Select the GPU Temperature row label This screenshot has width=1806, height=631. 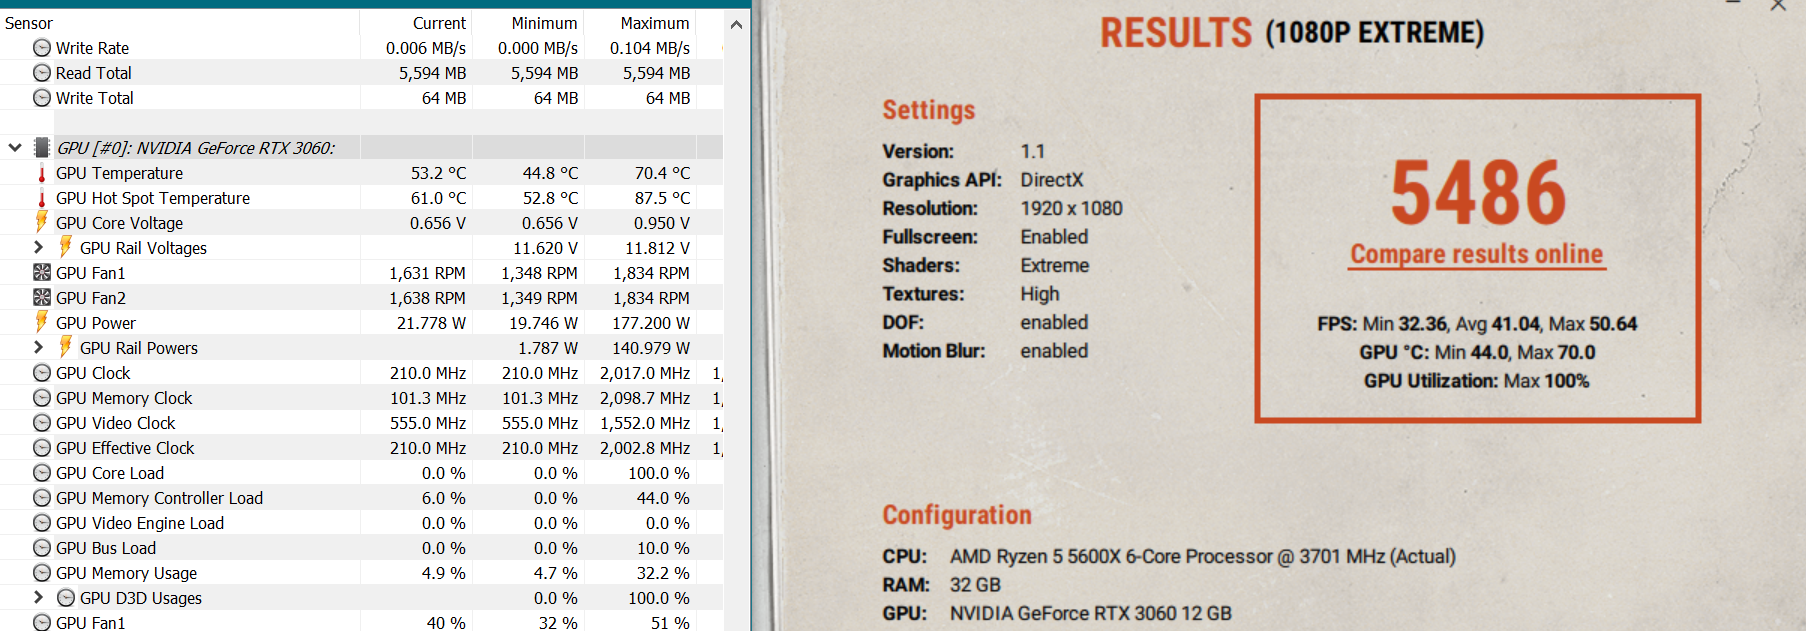point(119,173)
